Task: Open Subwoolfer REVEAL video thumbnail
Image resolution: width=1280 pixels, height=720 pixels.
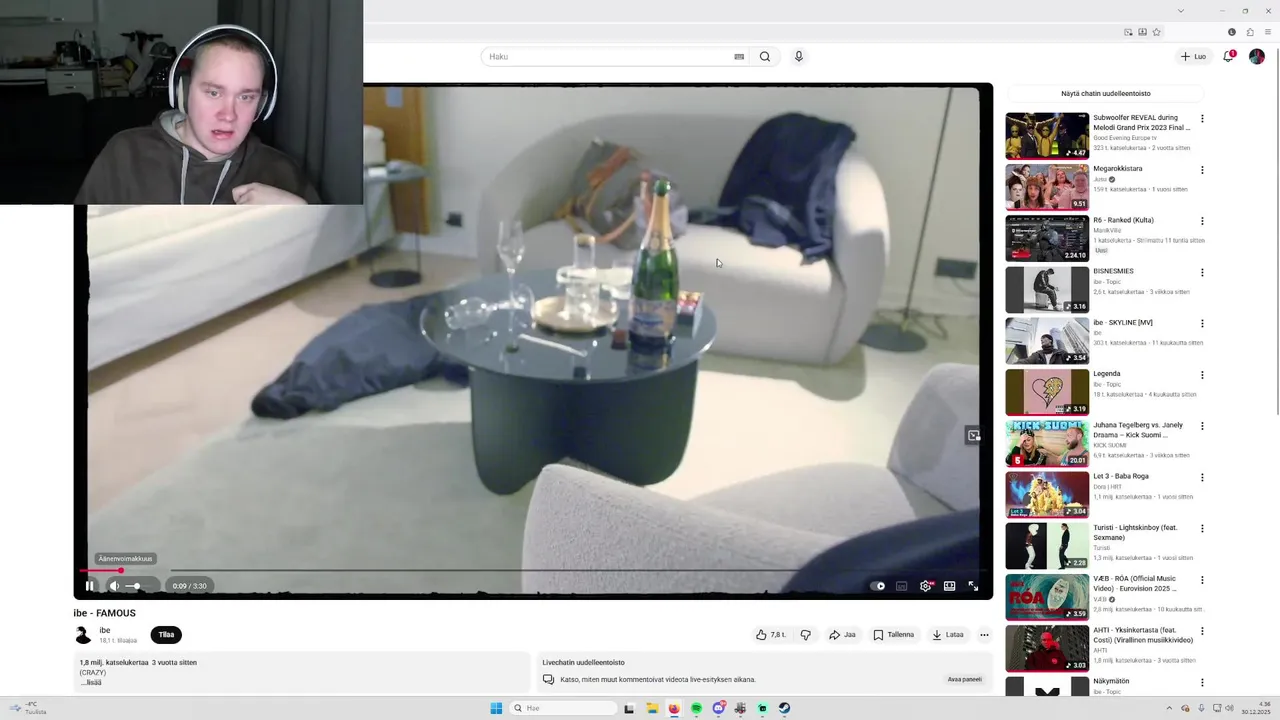Action: 1047,136
